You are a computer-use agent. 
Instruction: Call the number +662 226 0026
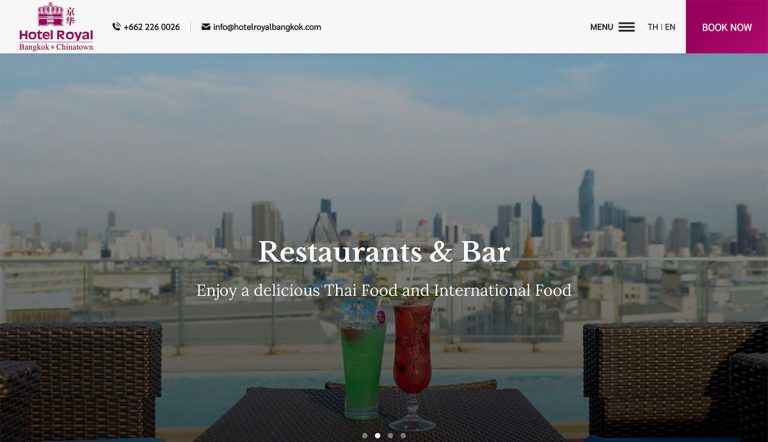coord(151,27)
